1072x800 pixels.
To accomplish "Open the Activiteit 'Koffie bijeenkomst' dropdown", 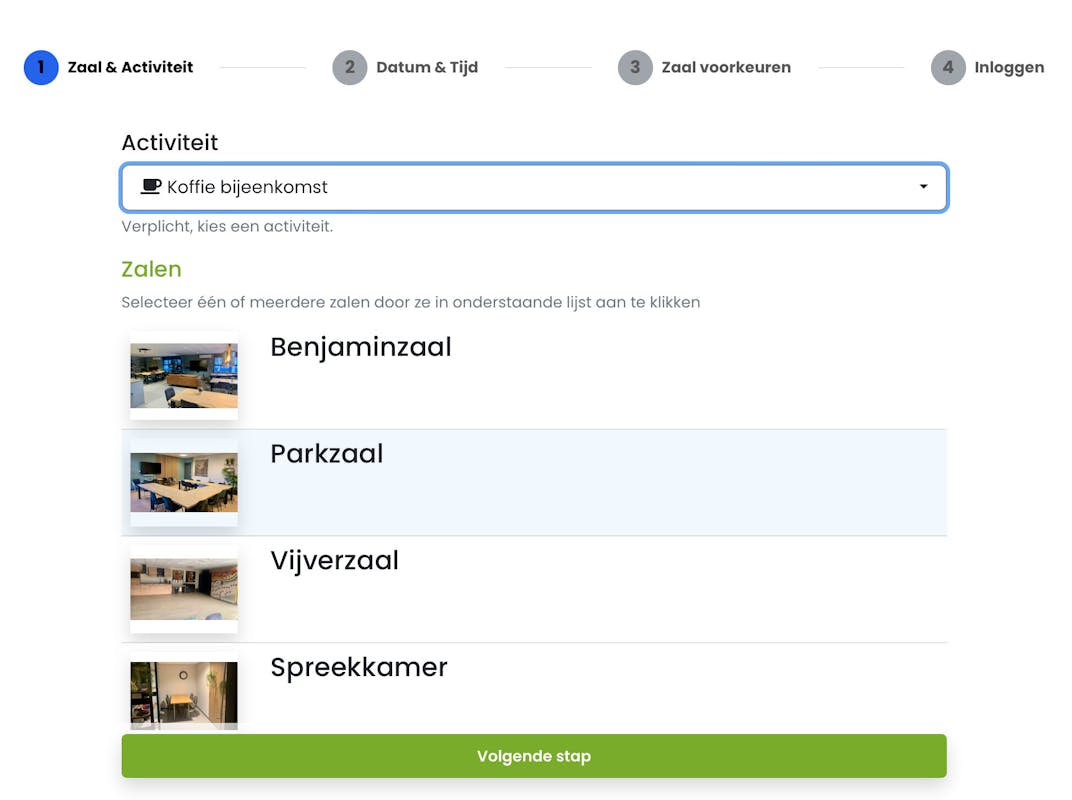I will [x=534, y=188].
